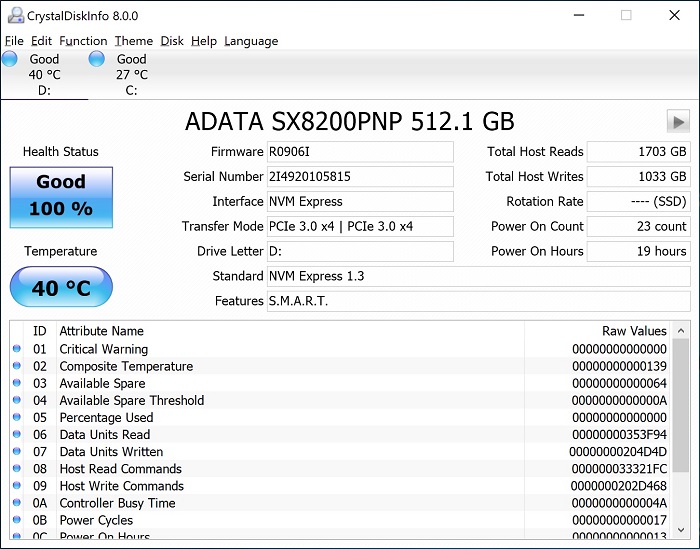Click the Interface field NVM Express

tap(360, 202)
